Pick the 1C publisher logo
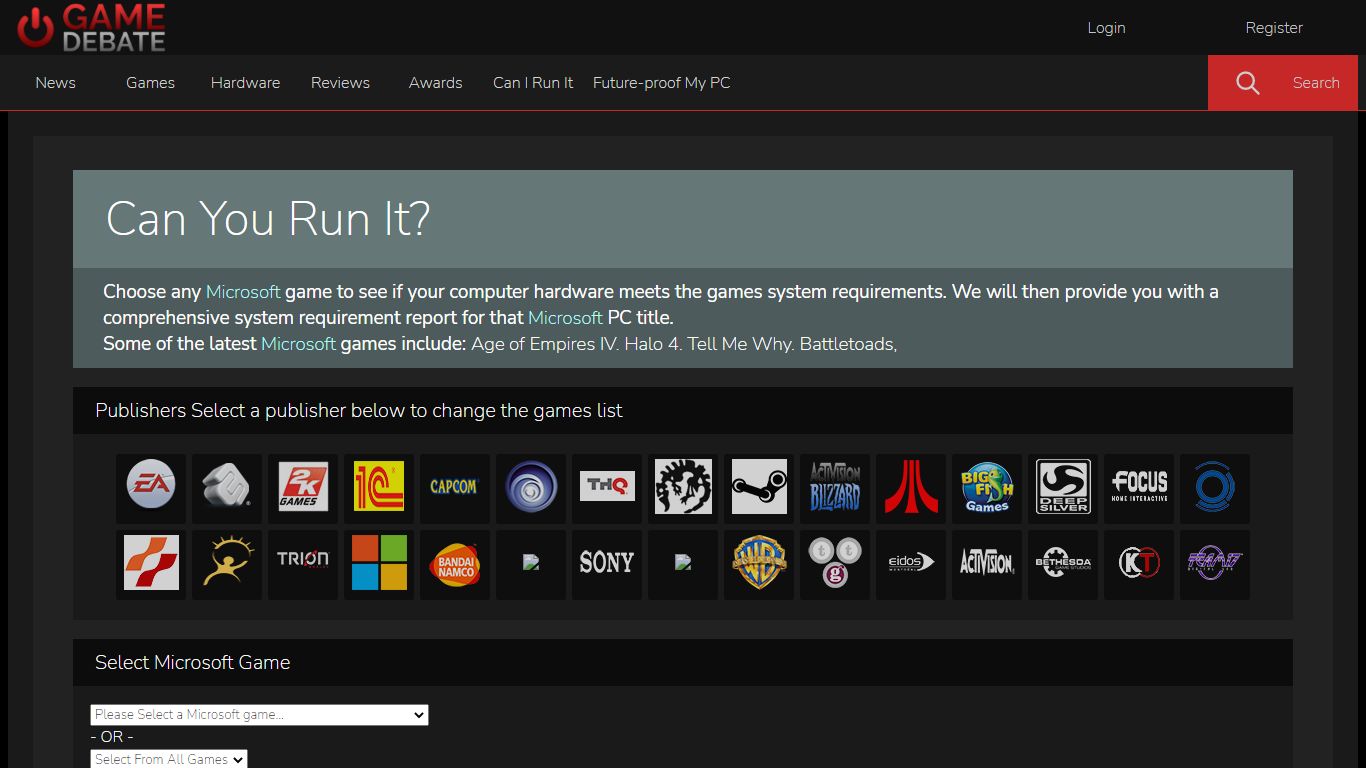Screen dimensions: 1366x768 (379, 487)
